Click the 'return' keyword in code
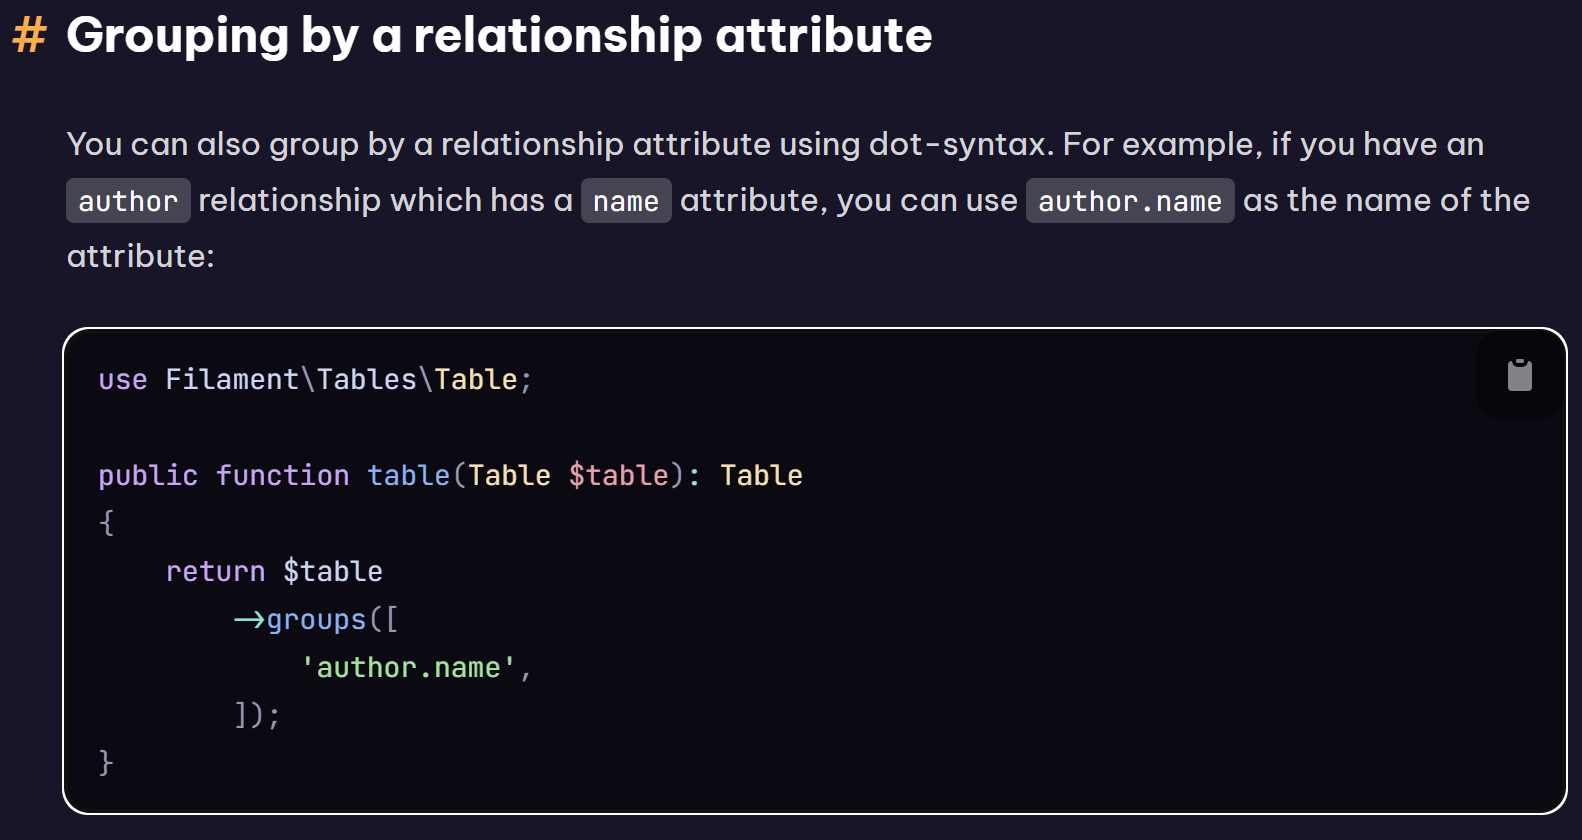This screenshot has height=840, width=1582. click(215, 571)
